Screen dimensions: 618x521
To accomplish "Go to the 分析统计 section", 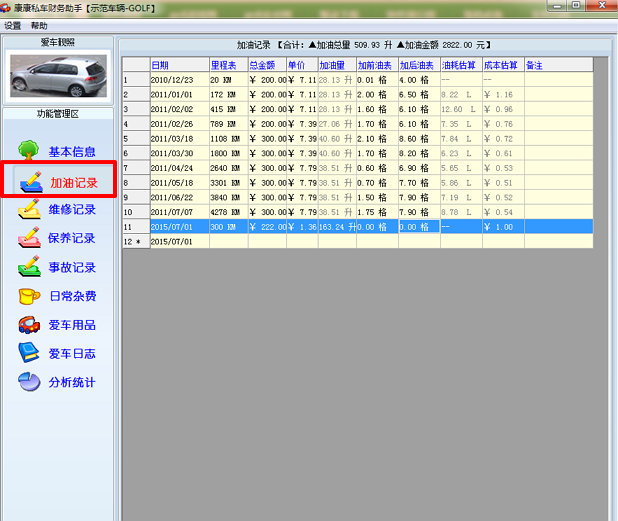I will pos(72,382).
